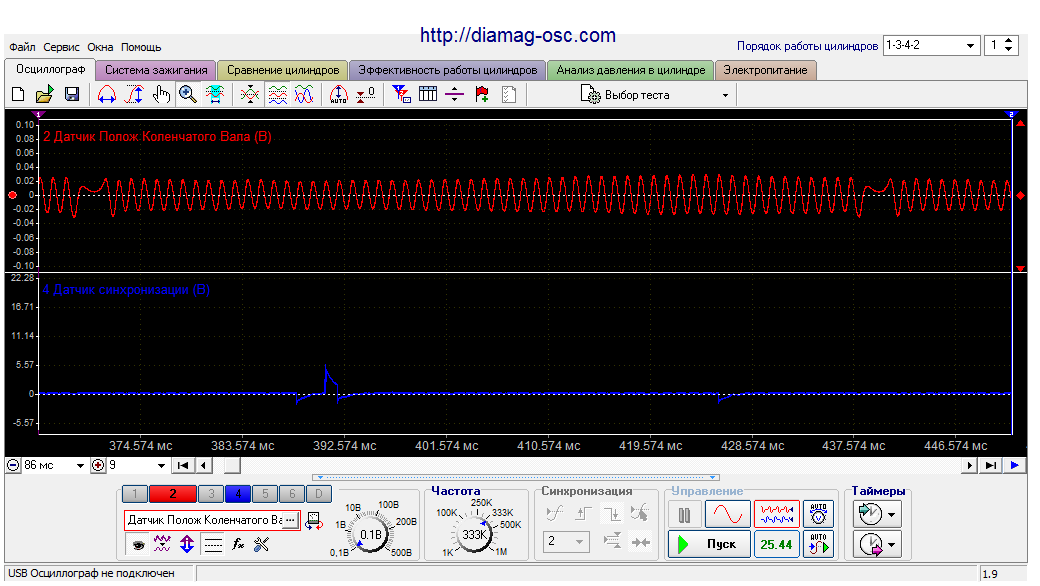The height and width of the screenshot is (586, 1040).
Task: Create a new file with the blank page icon
Action: (x=18, y=95)
